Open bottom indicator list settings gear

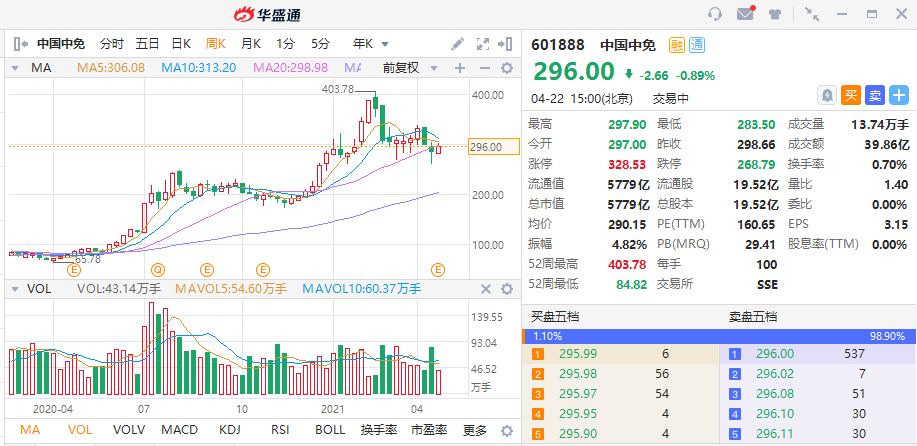(507, 431)
